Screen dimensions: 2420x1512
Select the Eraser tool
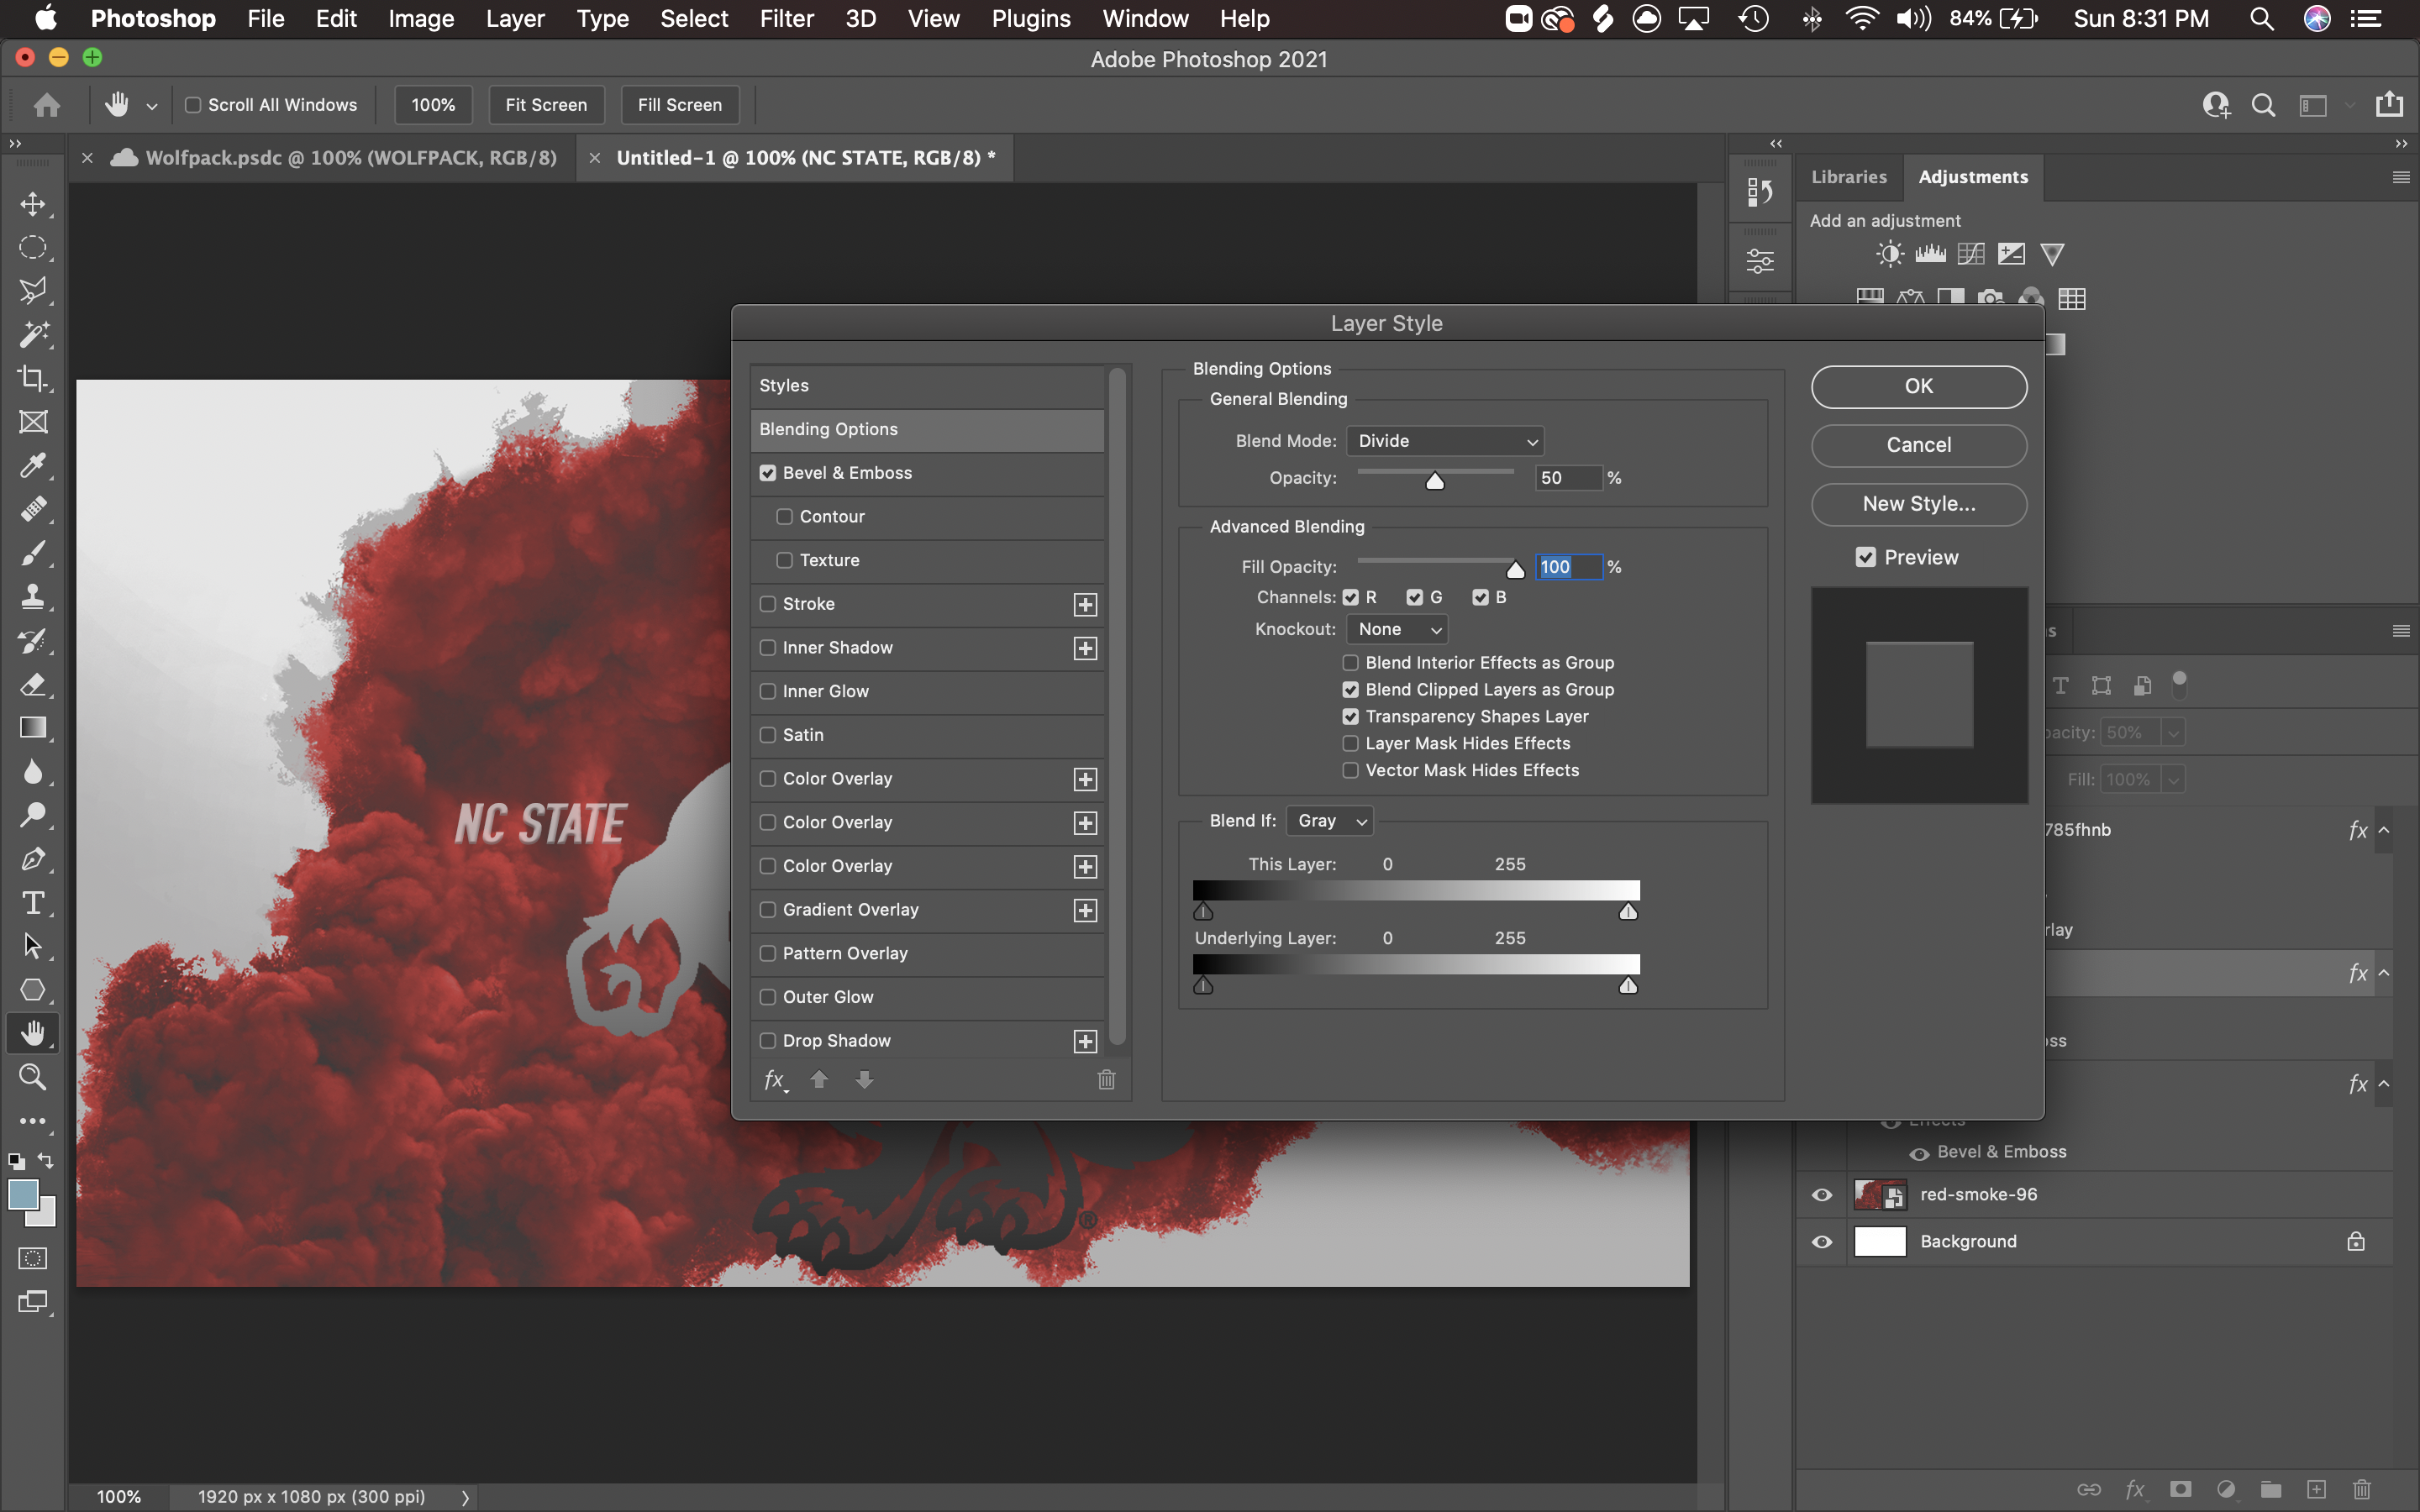point(33,685)
